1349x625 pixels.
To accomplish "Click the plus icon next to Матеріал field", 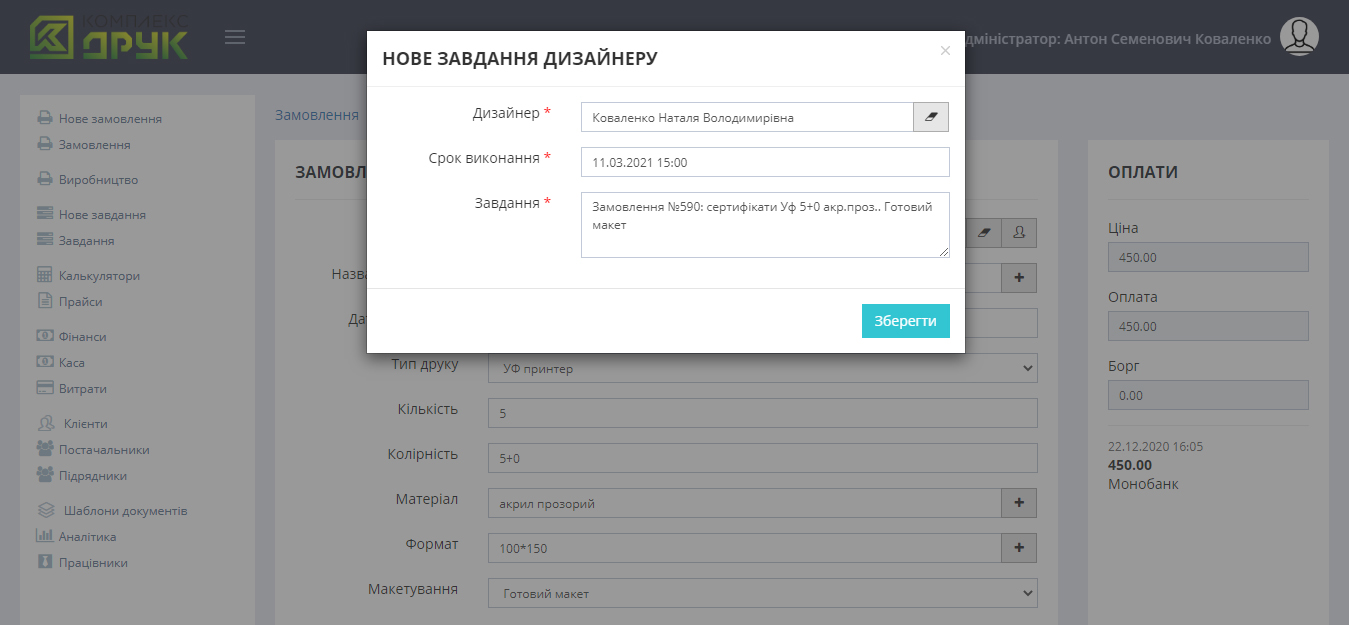I will (1018, 503).
